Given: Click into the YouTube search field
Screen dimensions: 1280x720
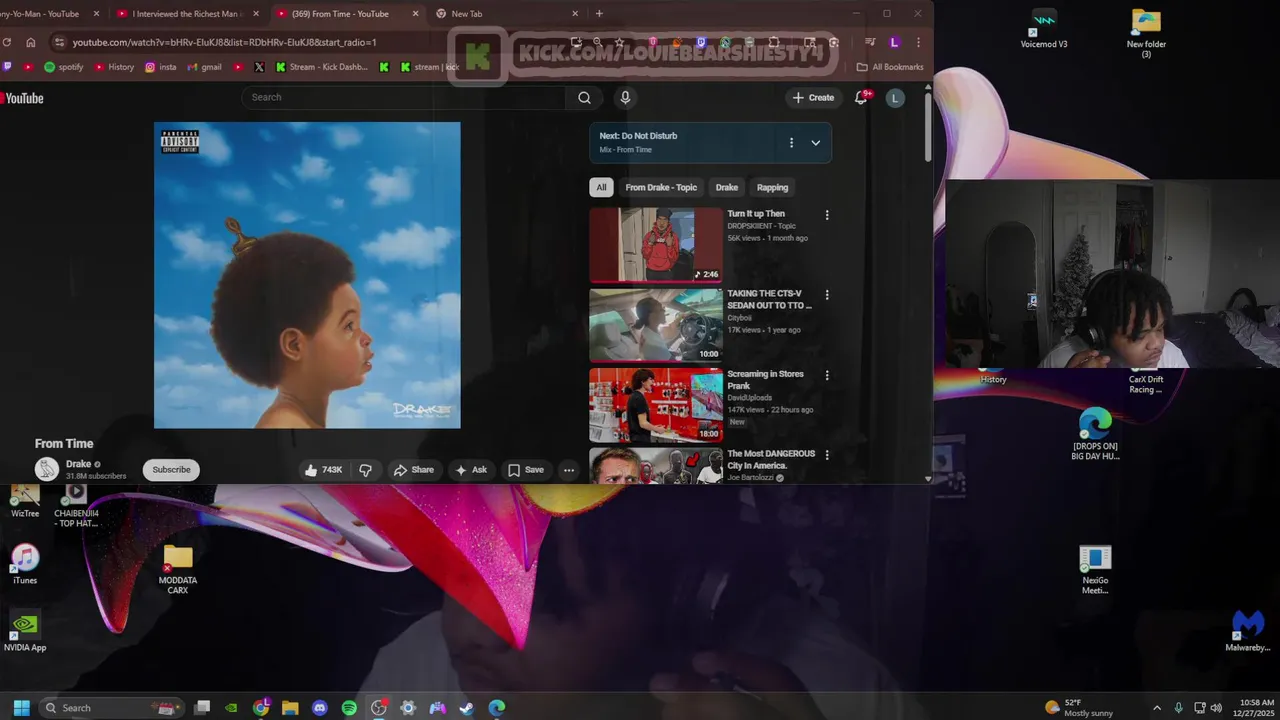Looking at the screenshot, I should (404, 97).
